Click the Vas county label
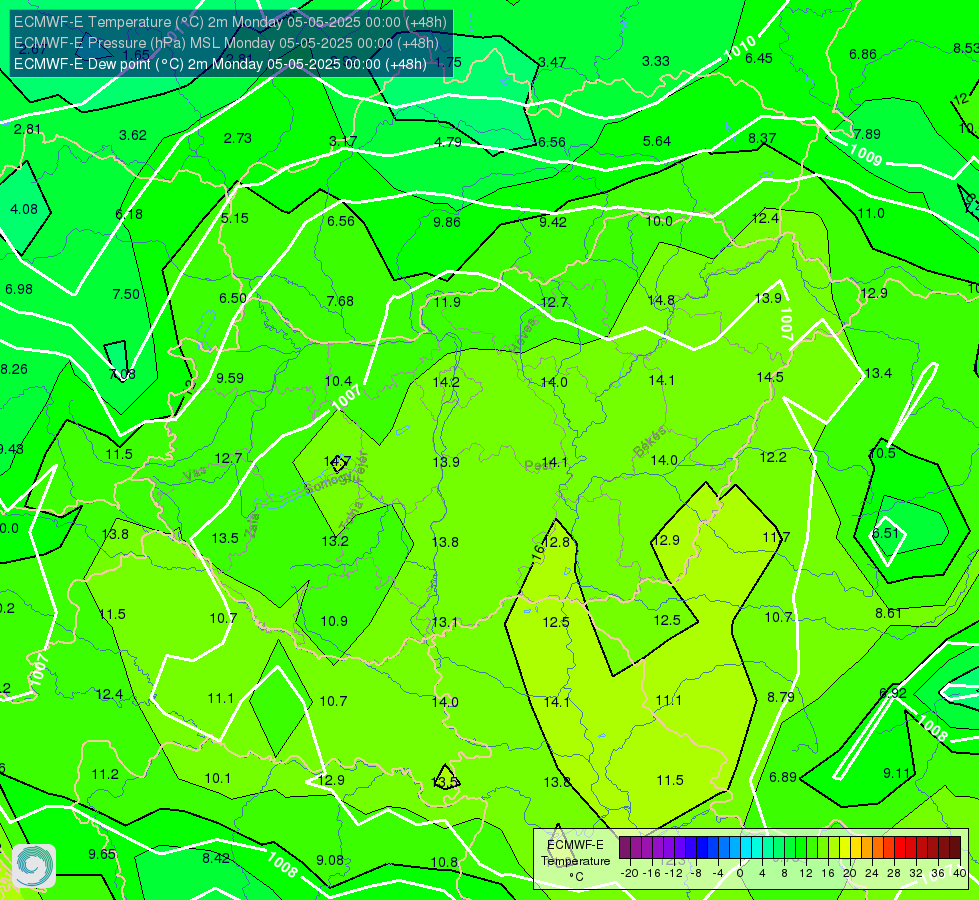 195,475
